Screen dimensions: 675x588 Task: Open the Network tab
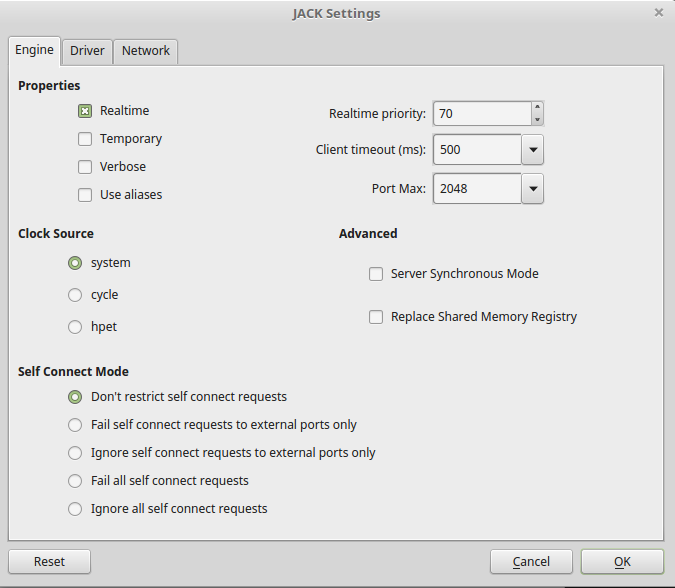(x=146, y=51)
